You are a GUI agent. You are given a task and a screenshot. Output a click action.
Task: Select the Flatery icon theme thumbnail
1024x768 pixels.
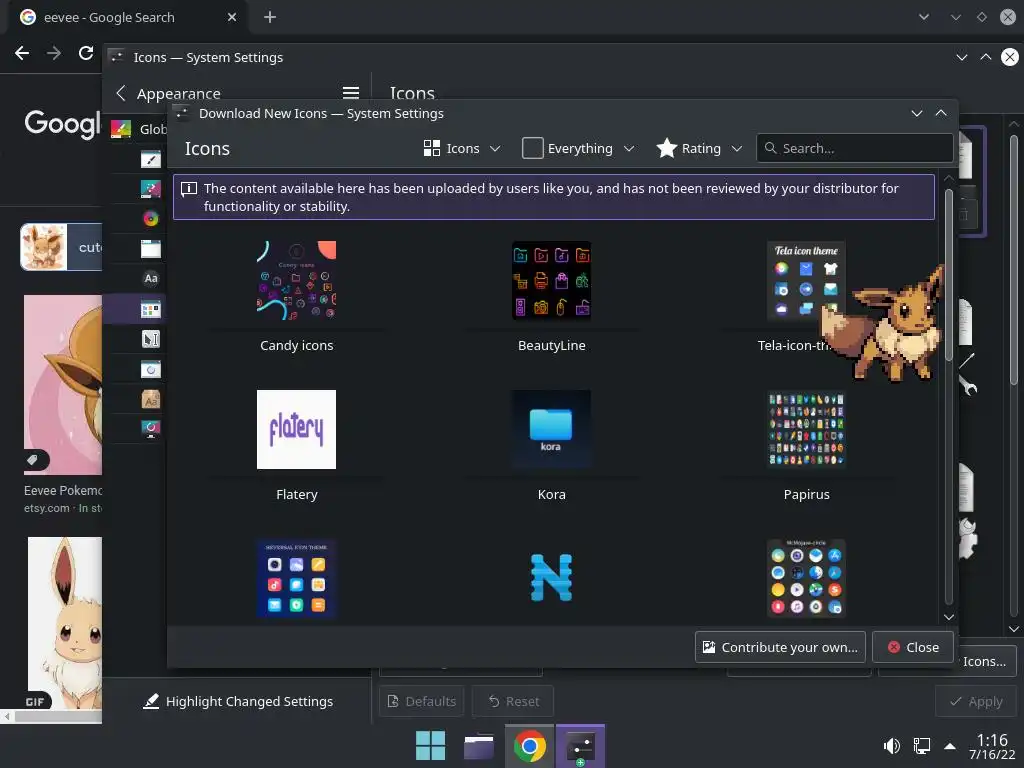click(296, 430)
